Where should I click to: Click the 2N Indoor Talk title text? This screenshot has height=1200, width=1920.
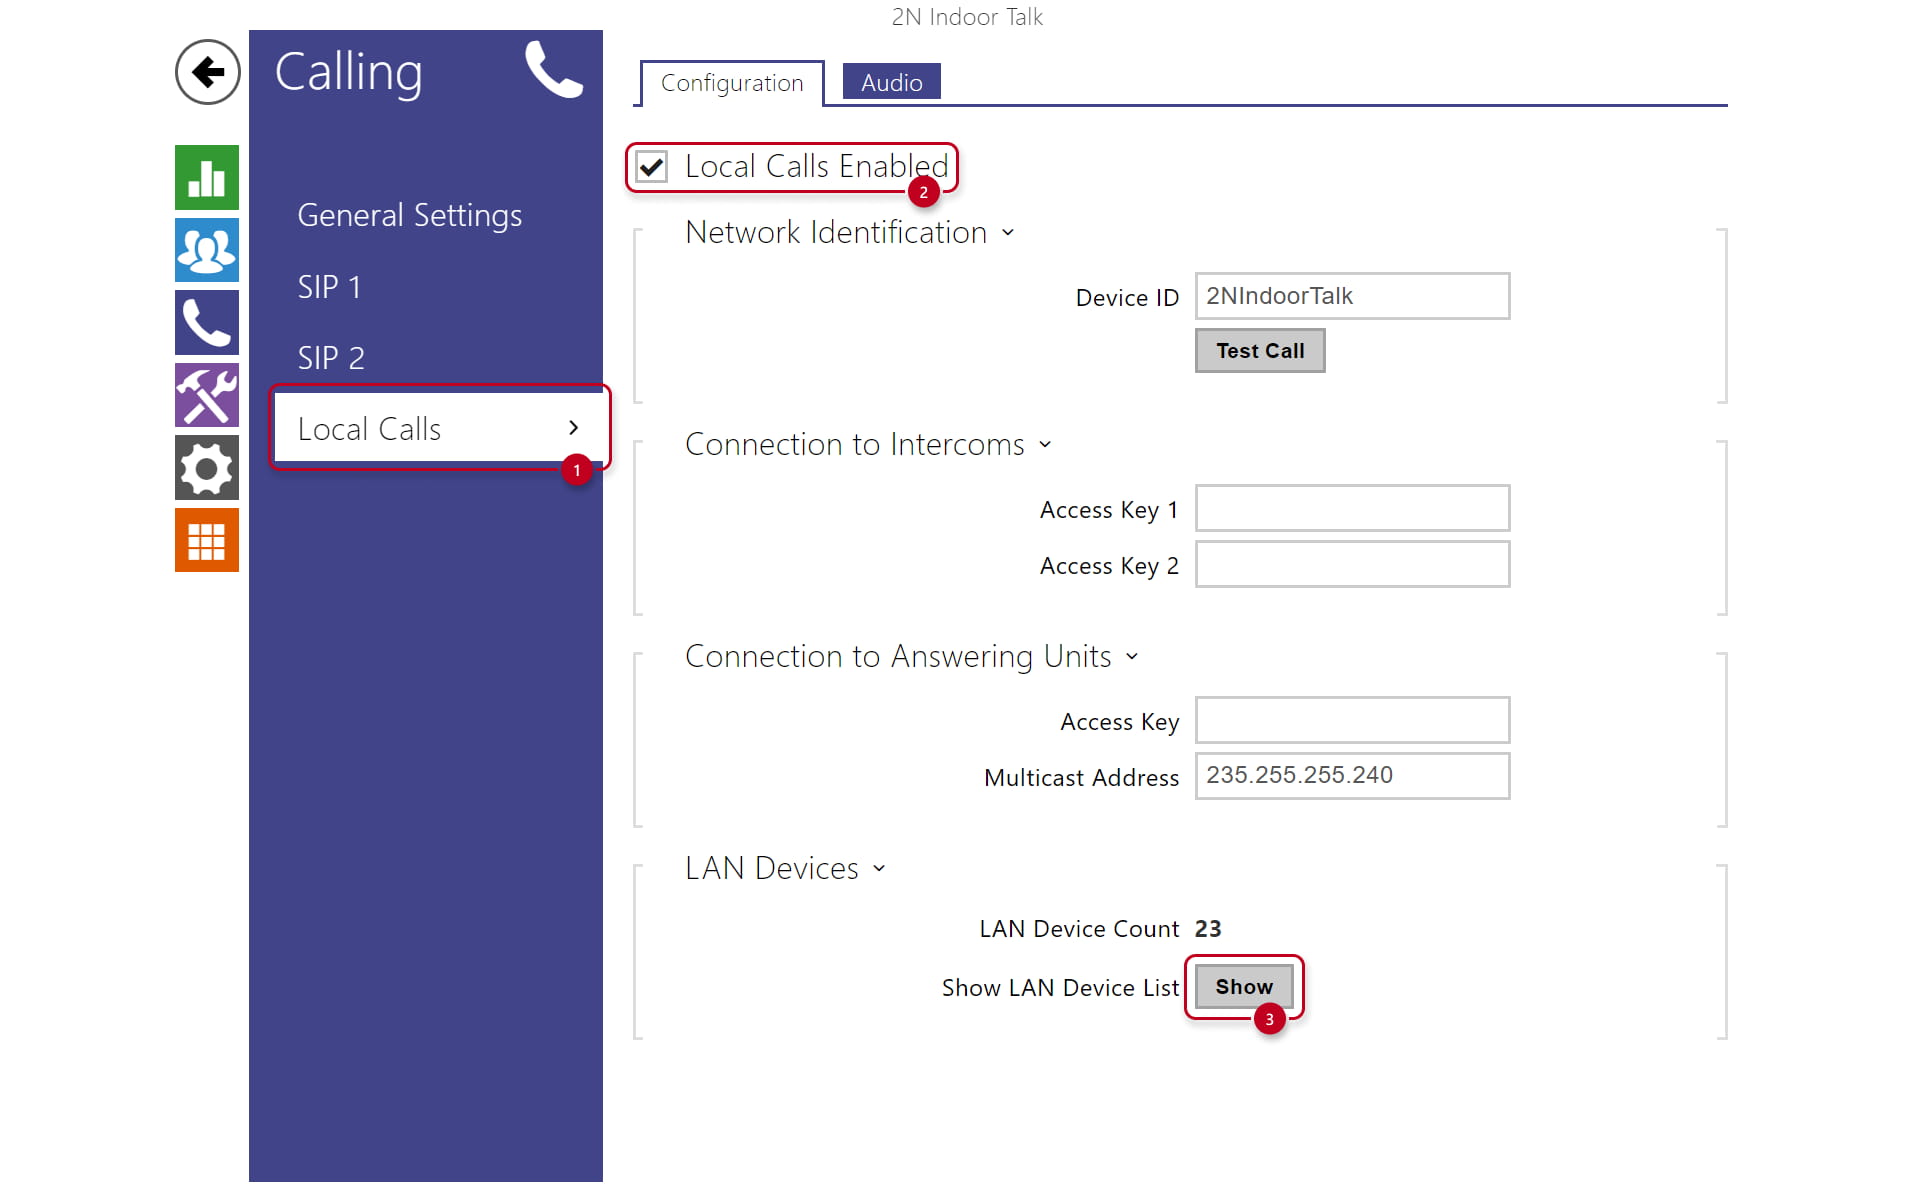967,17
